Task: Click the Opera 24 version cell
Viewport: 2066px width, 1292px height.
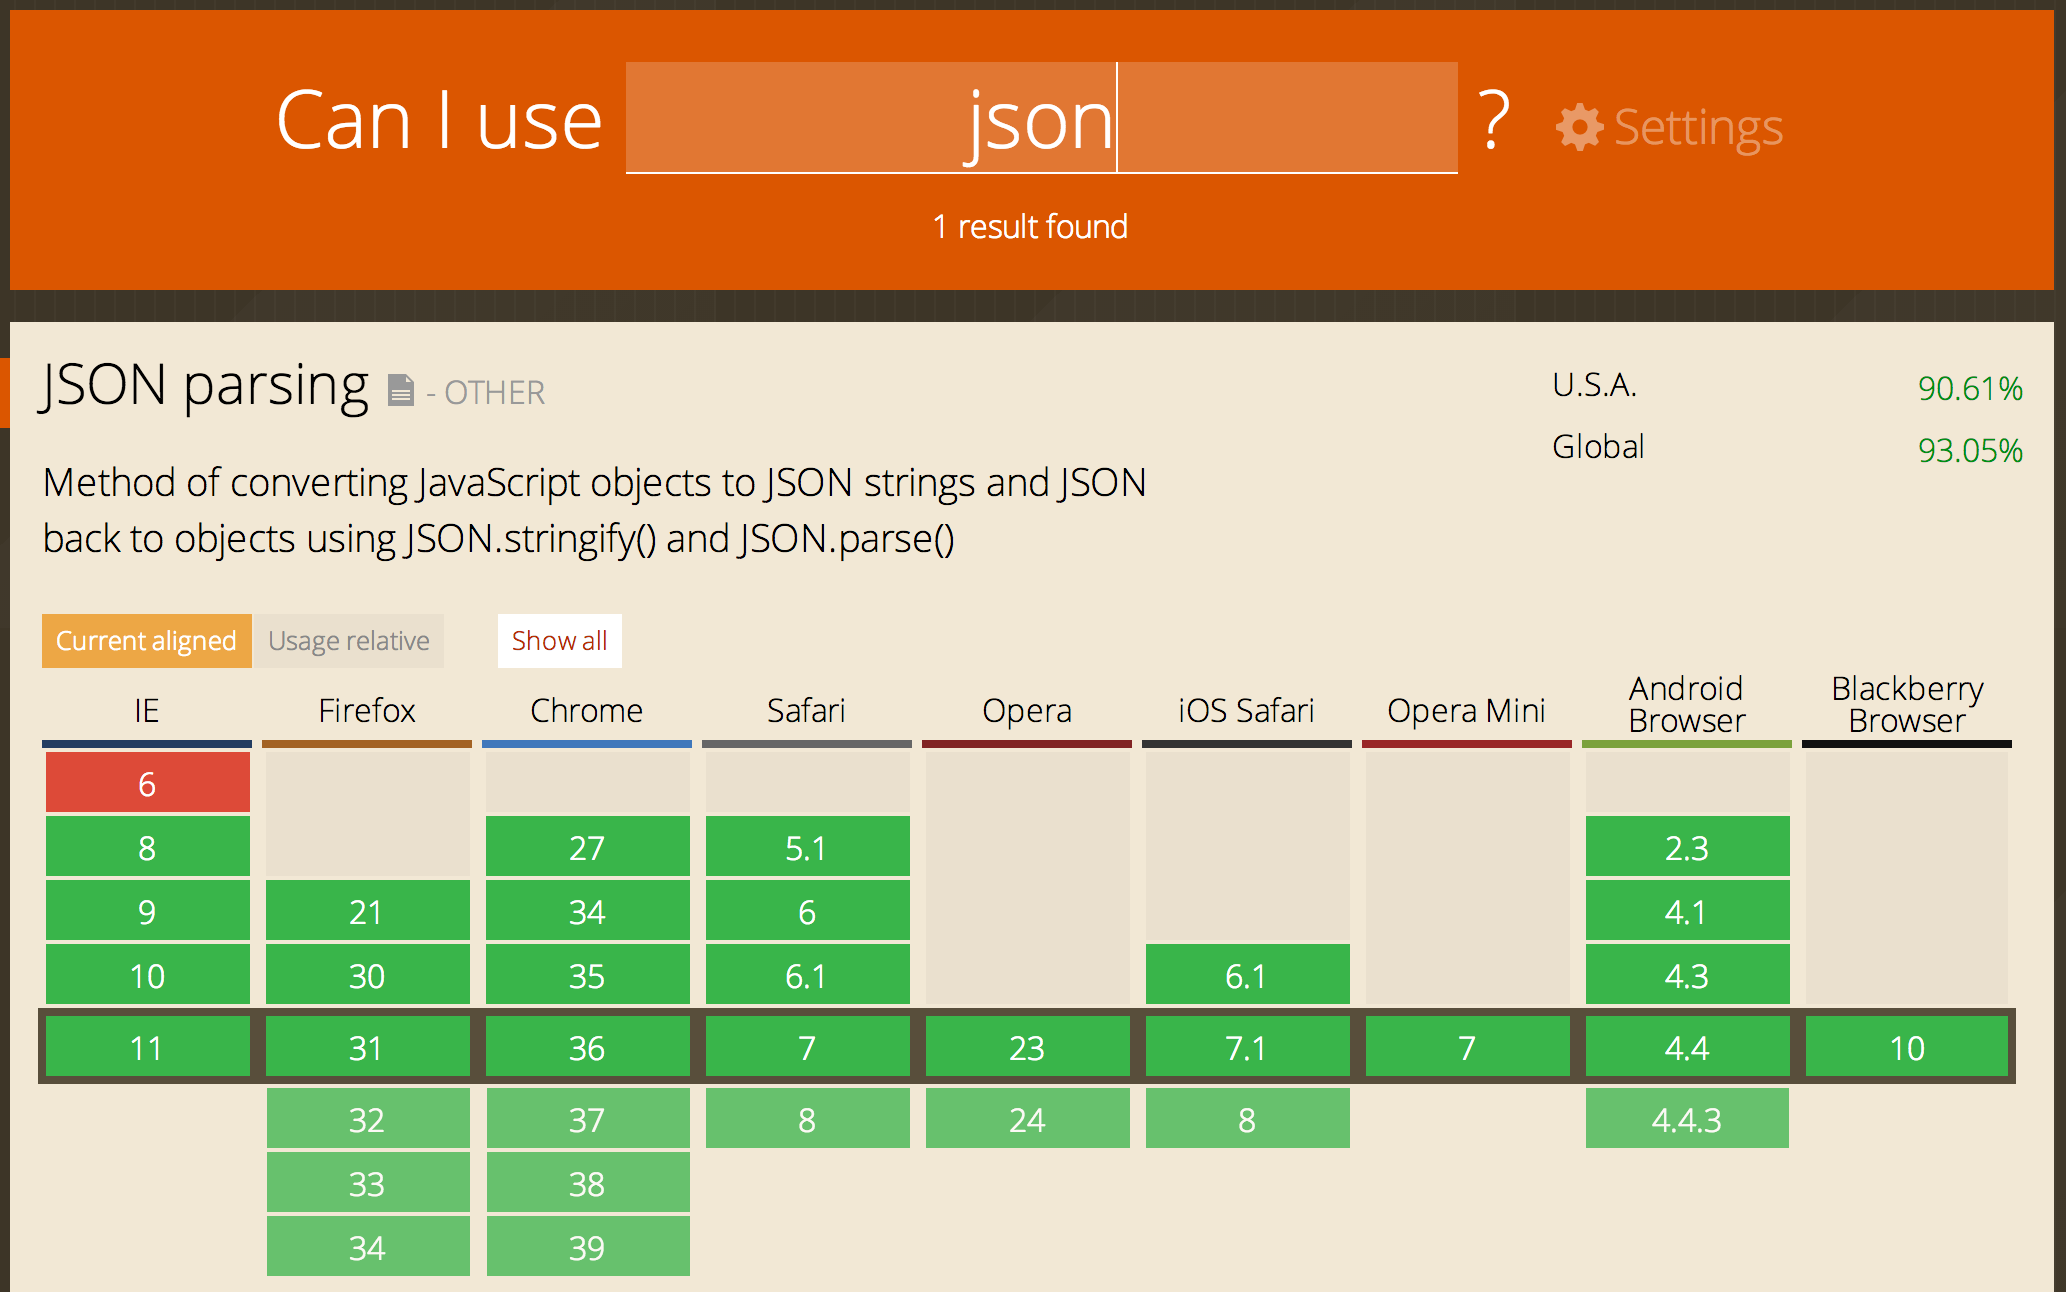Action: (x=1027, y=1119)
